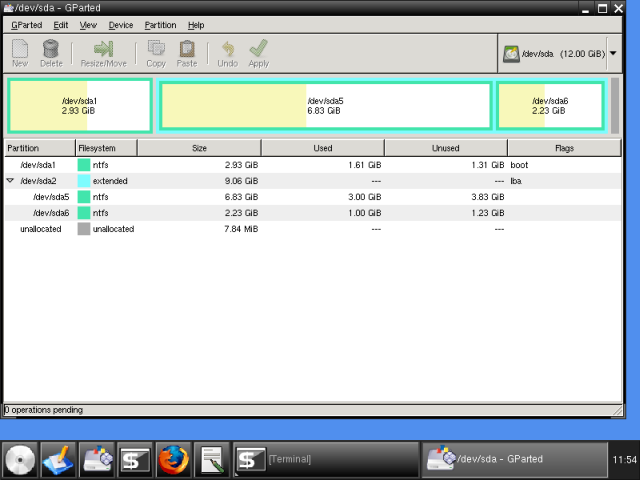Image resolution: width=640 pixels, height=480 pixels.
Task: Launch the pencil editor icon in taskbar
Action: pyautogui.click(x=58, y=460)
